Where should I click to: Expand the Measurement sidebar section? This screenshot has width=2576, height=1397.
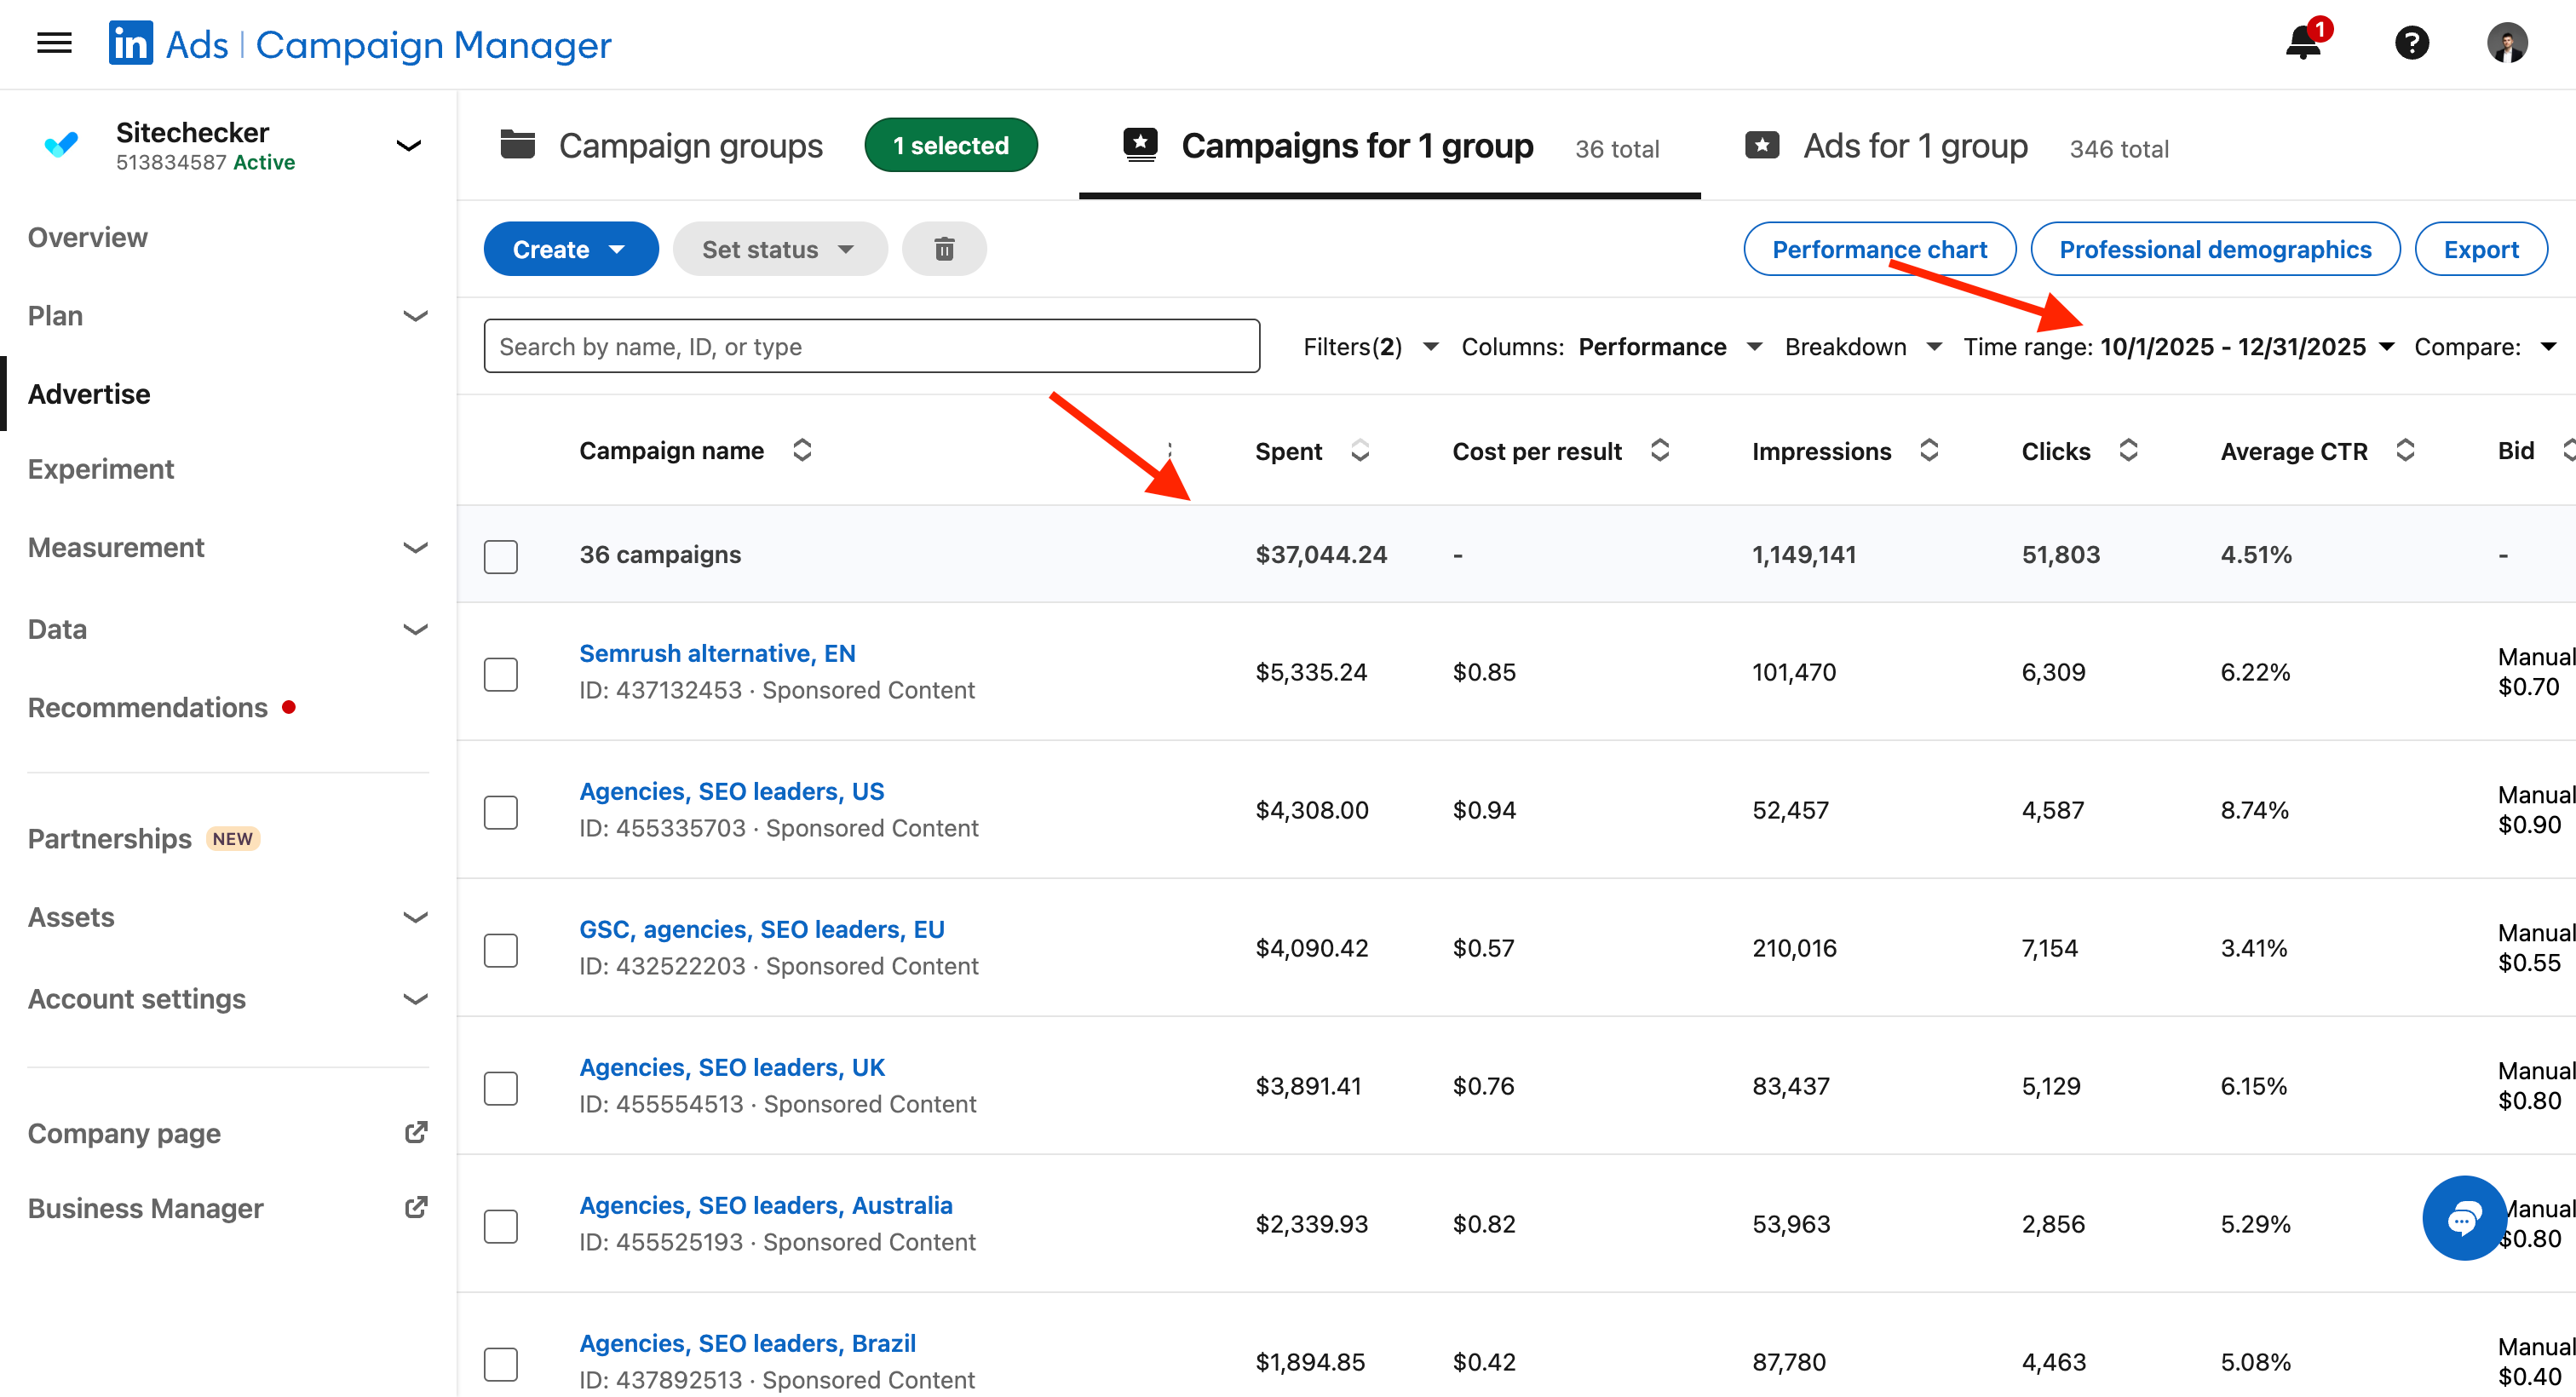415,548
